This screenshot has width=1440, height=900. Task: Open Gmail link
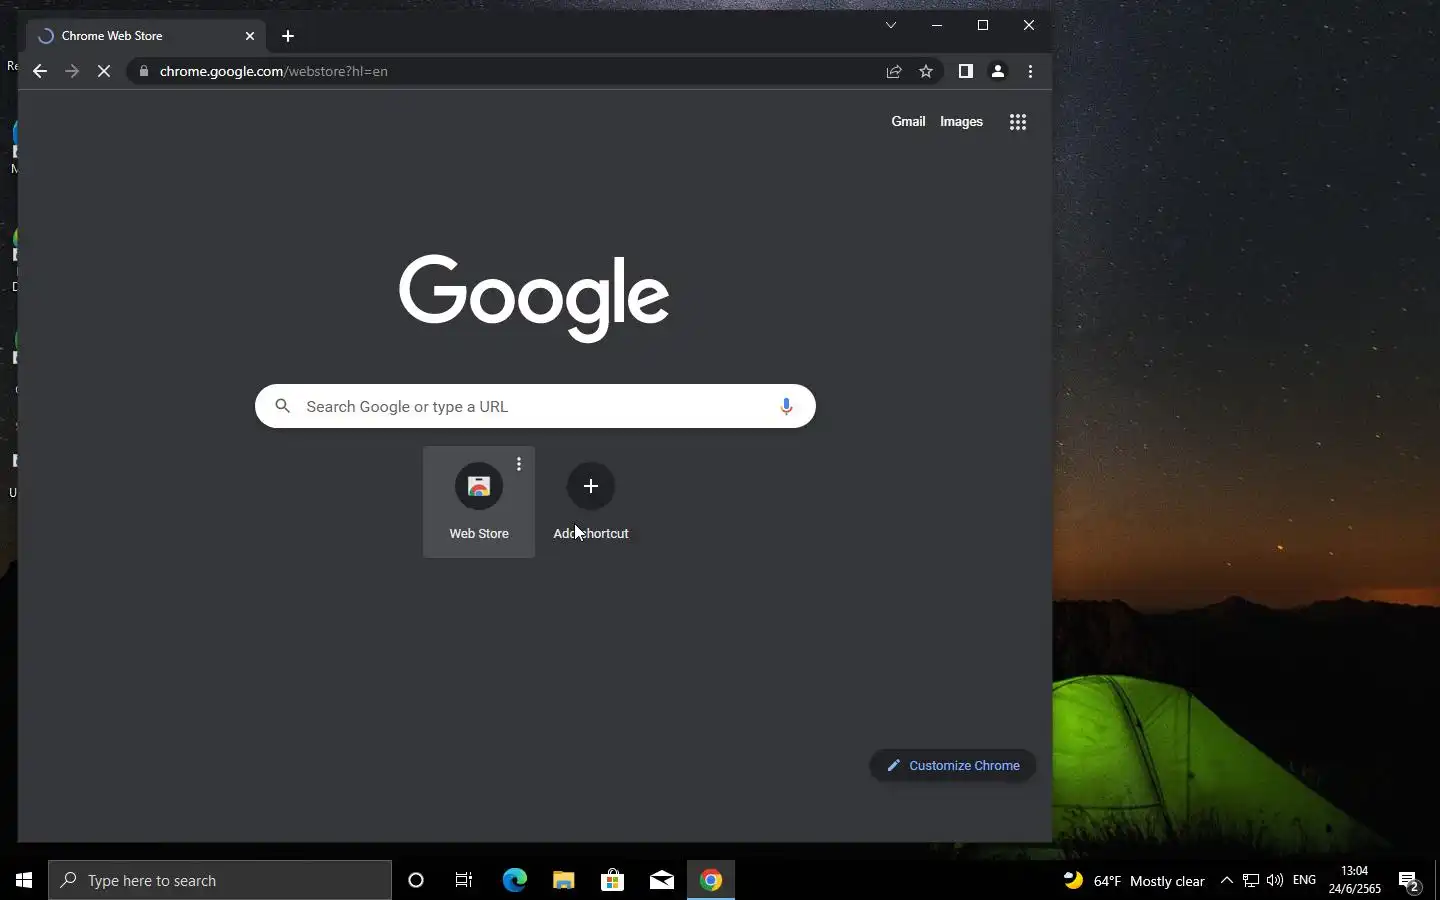click(x=908, y=121)
